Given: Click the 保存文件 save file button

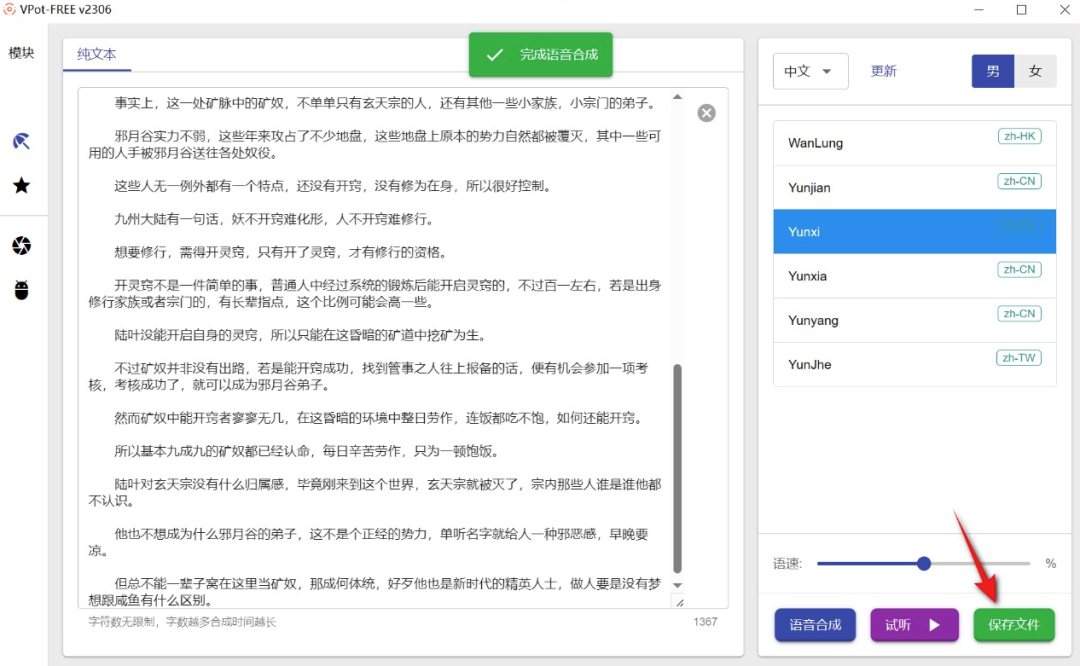Looking at the screenshot, I should [x=1014, y=624].
